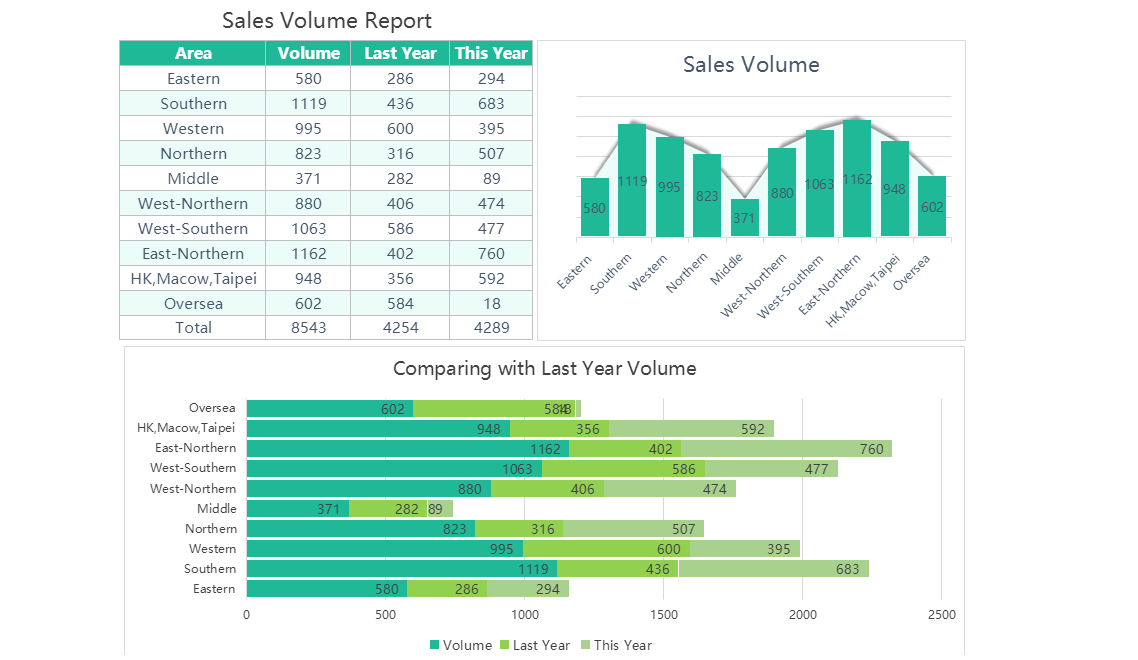Click the Sales Volume Report heading

(x=327, y=21)
